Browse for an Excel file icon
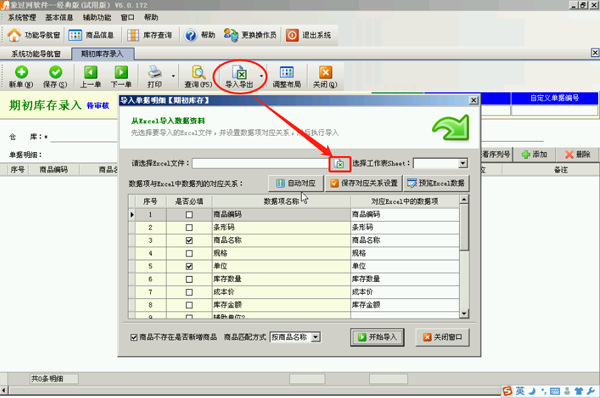 340,164
